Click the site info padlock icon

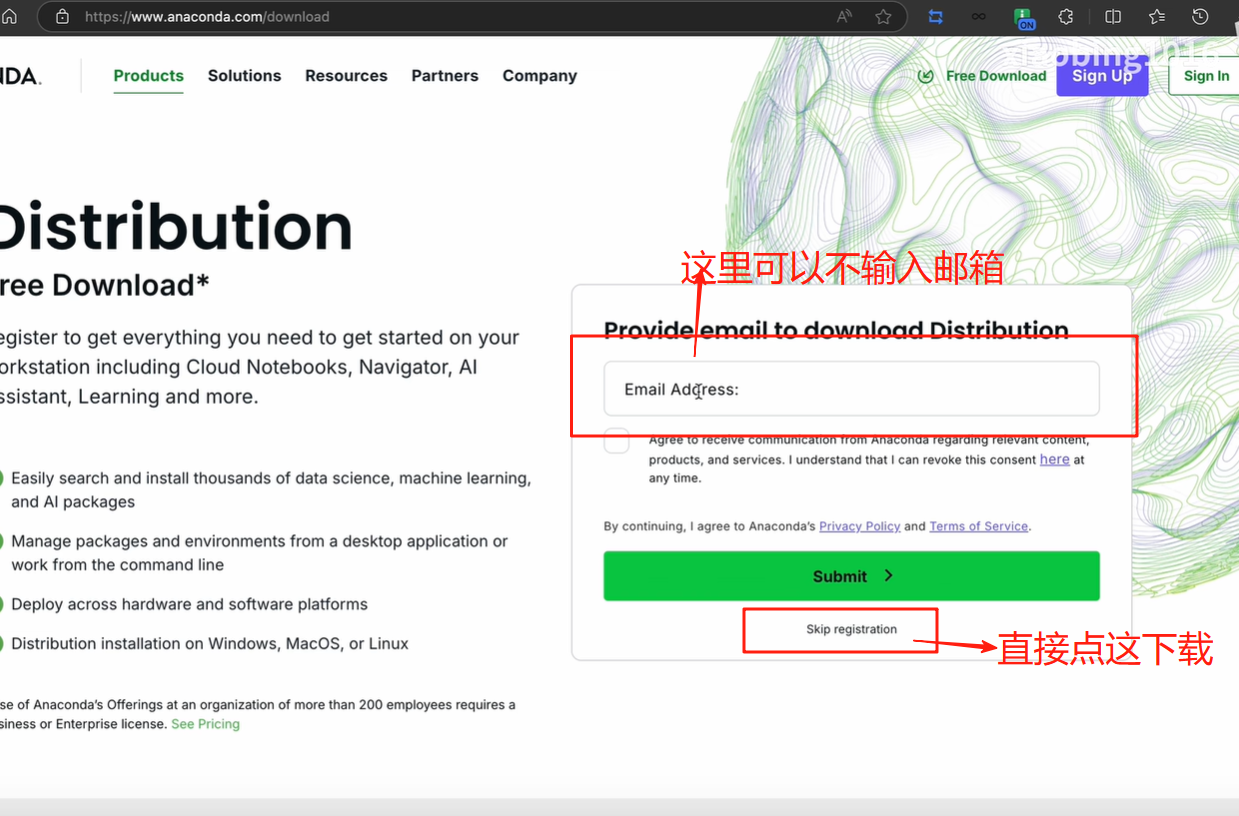[62, 16]
